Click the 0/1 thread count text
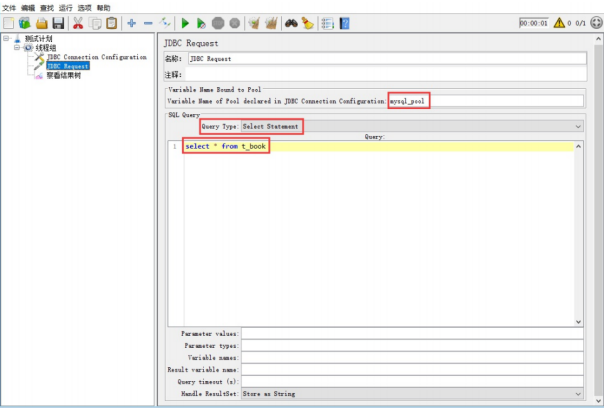The height and width of the screenshot is (409, 604). (x=581, y=23)
